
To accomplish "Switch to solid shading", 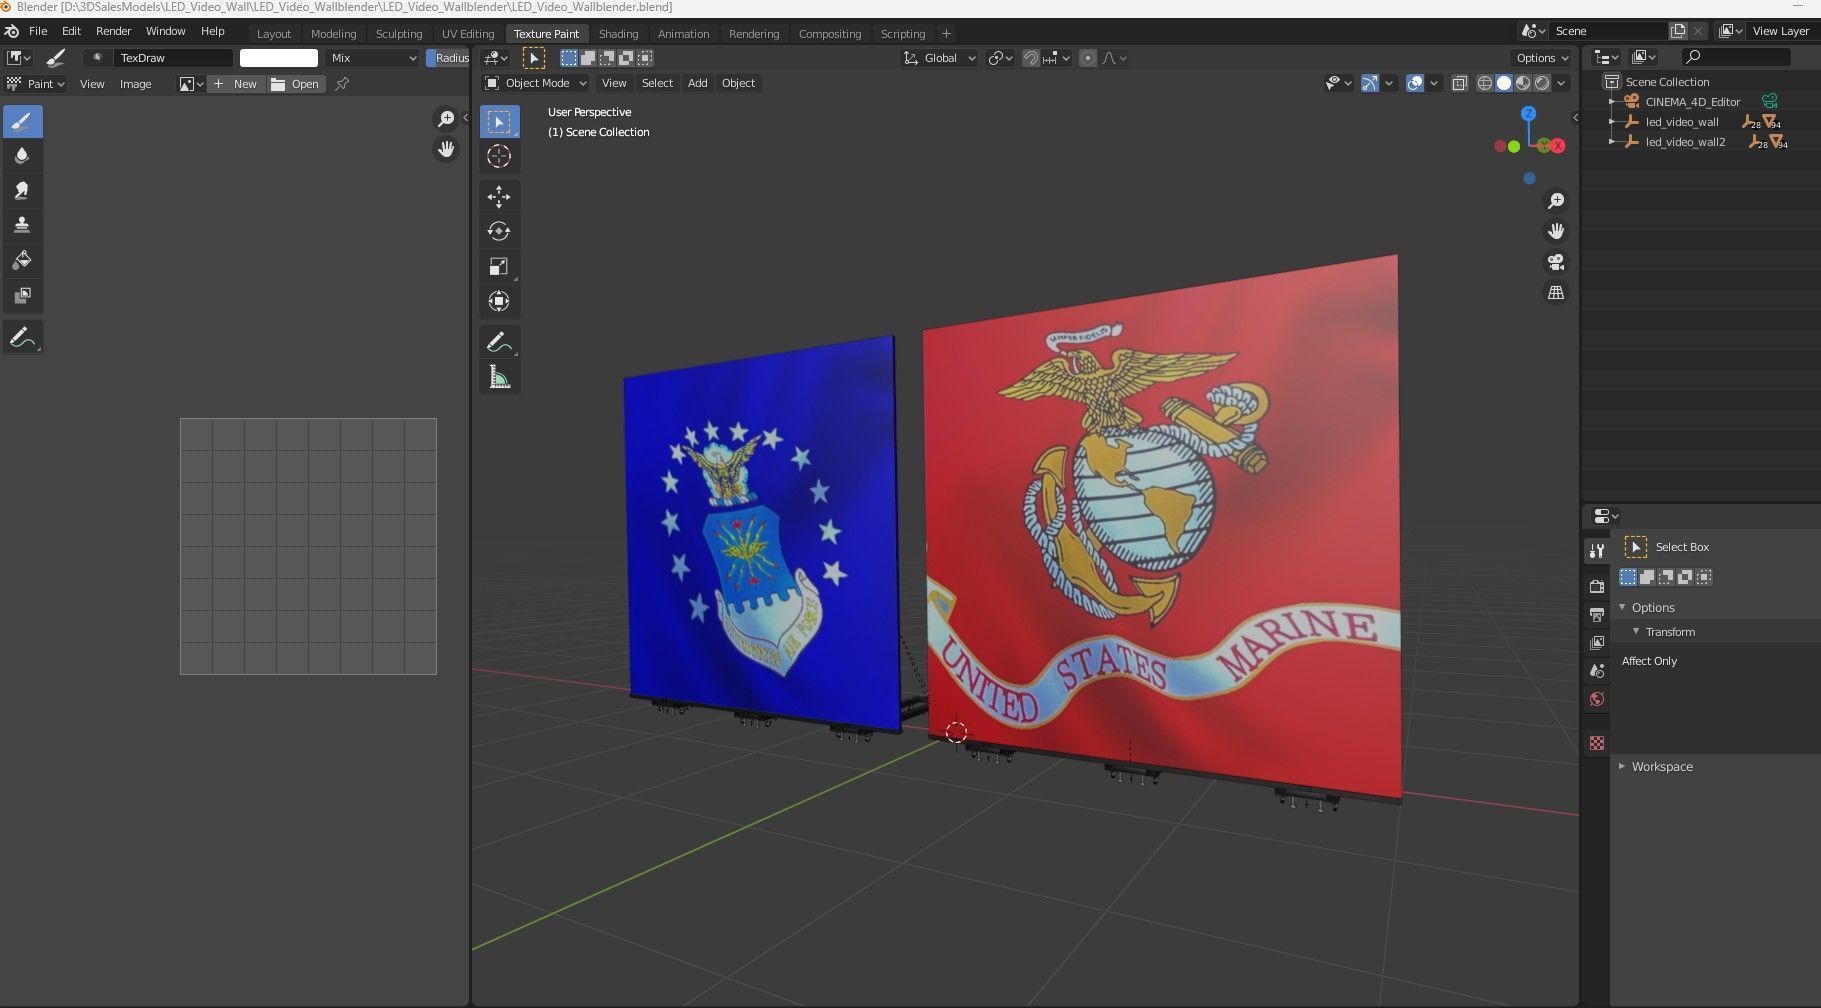I will pyautogui.click(x=1504, y=84).
